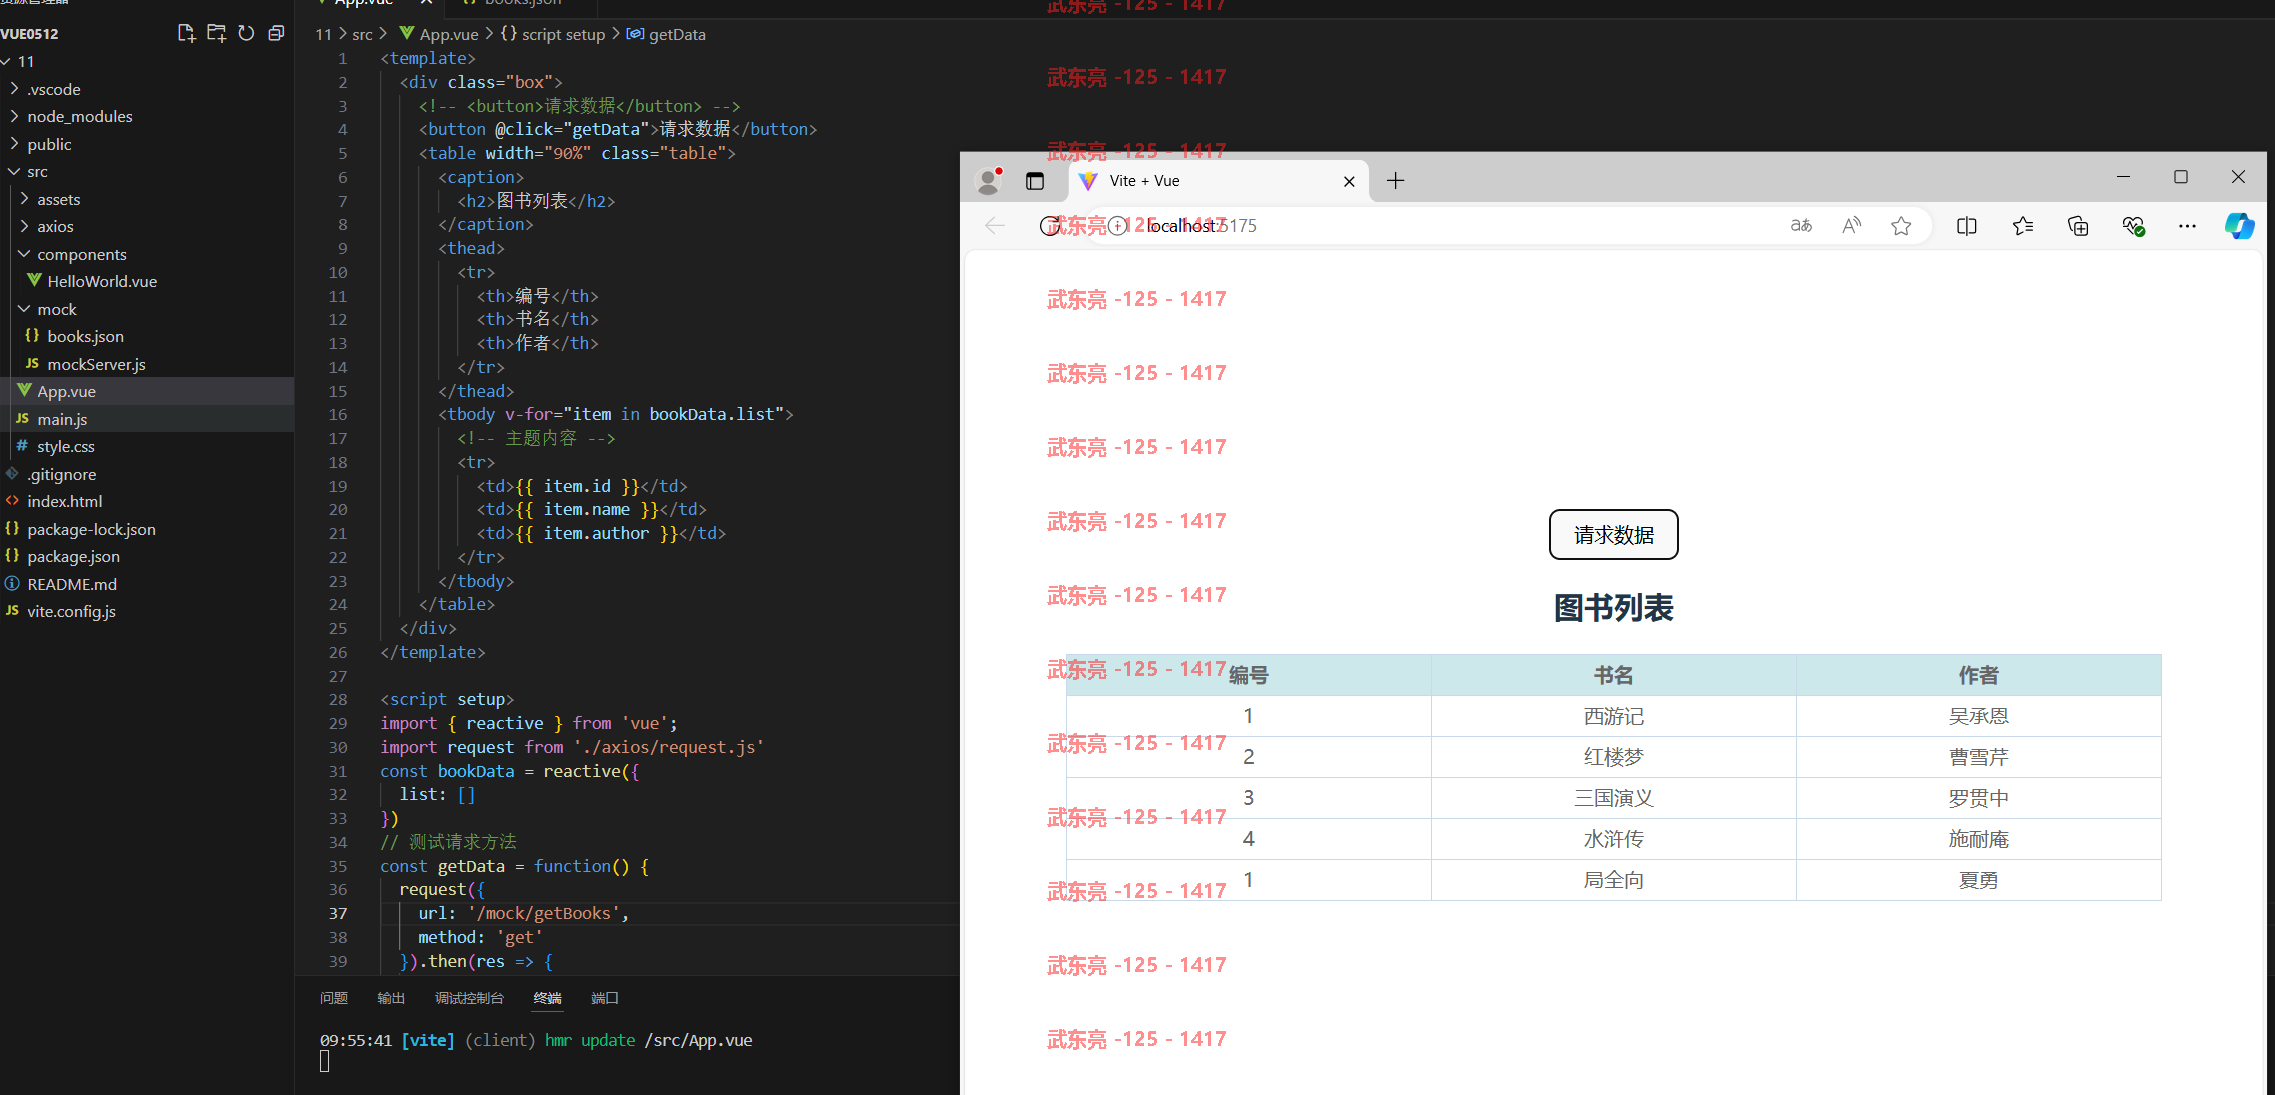Open browser collections icon

coord(2078,226)
